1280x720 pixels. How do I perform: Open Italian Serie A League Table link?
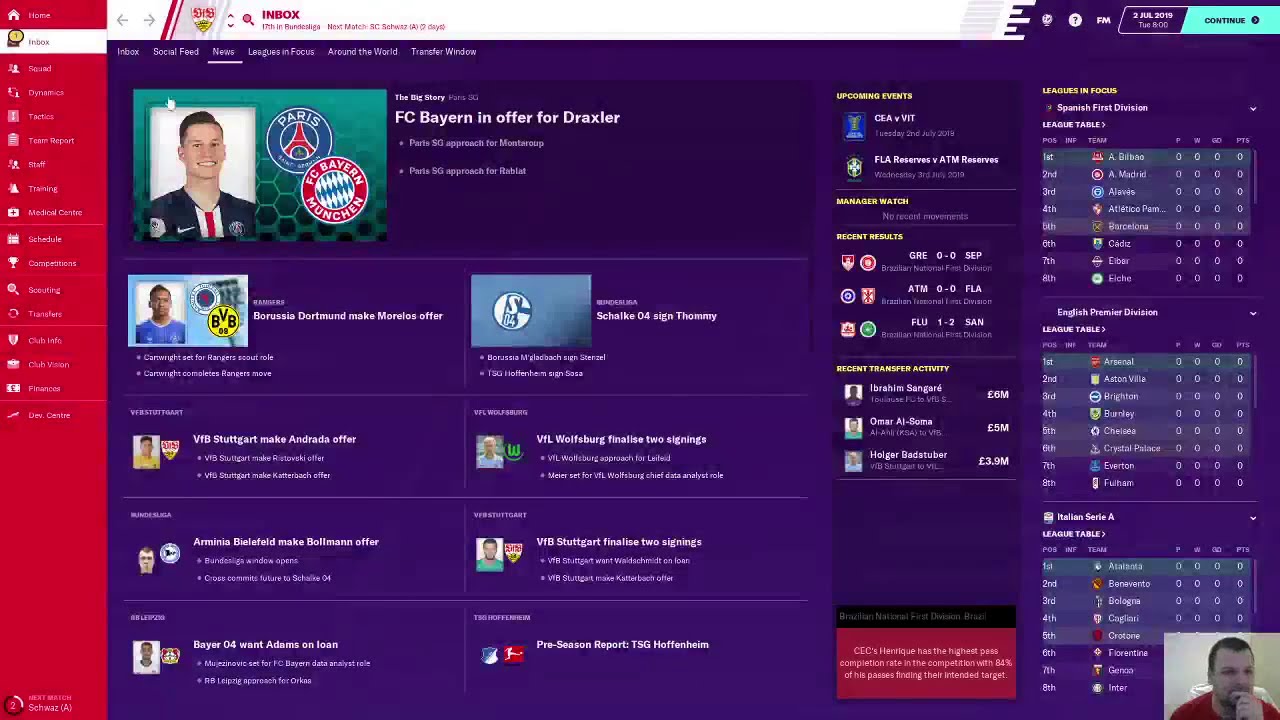point(1073,534)
